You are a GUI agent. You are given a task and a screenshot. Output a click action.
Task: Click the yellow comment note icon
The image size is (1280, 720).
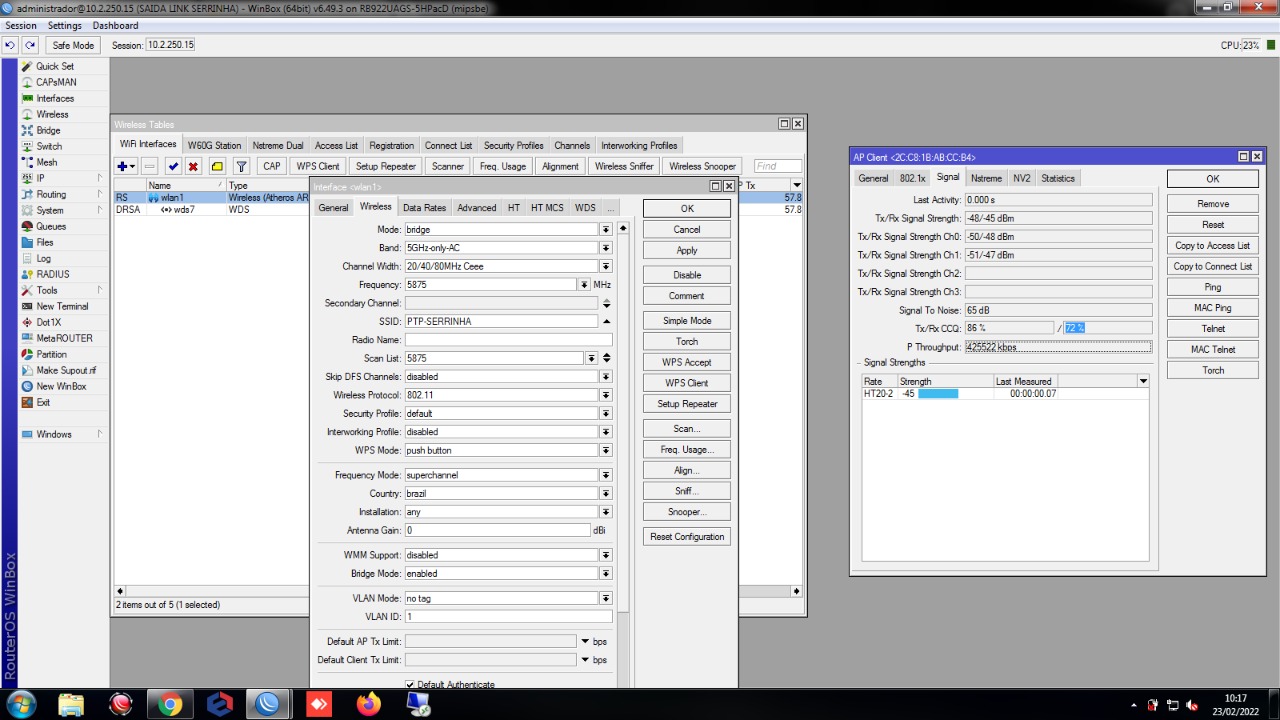[x=217, y=166]
